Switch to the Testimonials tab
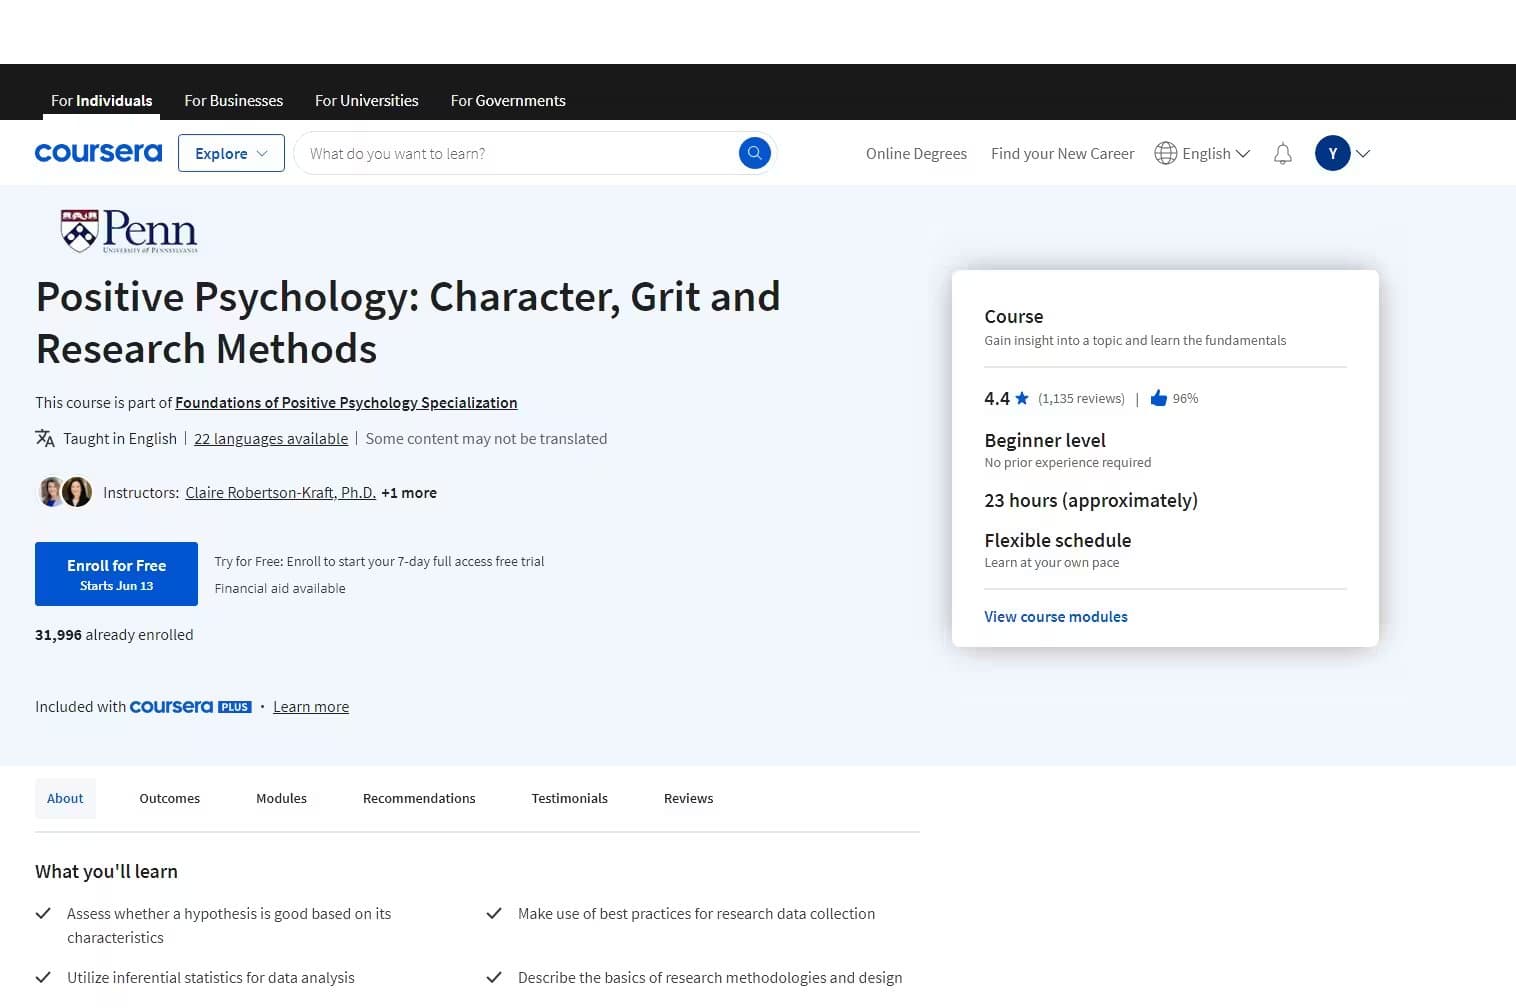 569,798
